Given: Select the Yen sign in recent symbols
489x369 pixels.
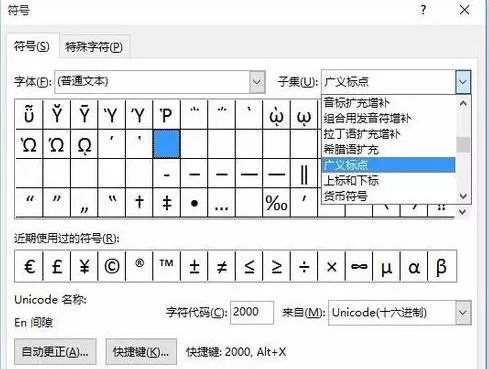Looking at the screenshot, I should coord(84,266).
